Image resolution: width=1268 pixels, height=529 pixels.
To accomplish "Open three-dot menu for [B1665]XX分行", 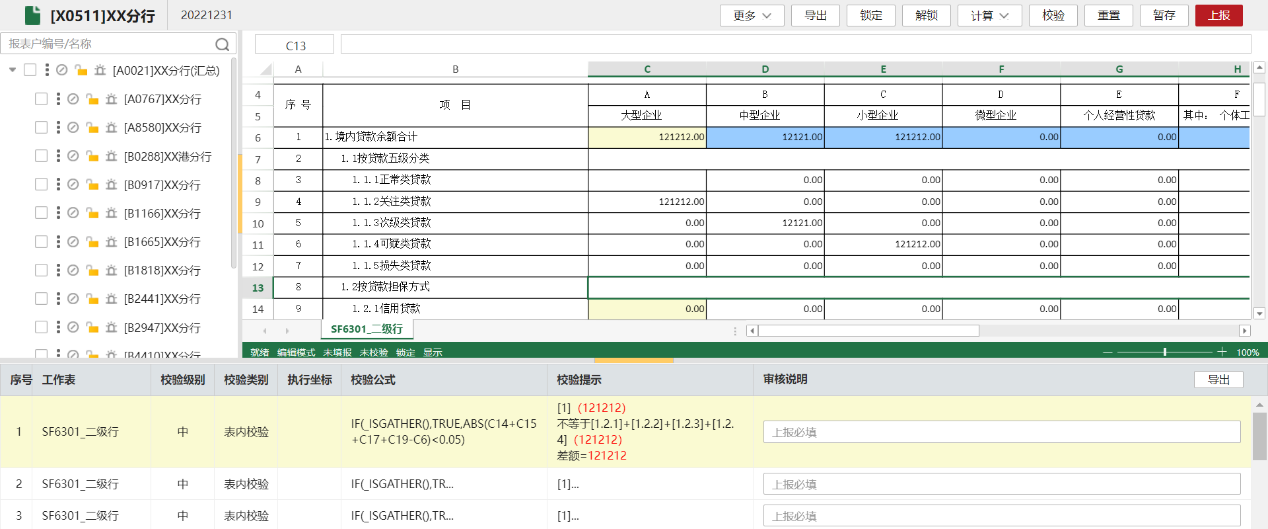I will (58, 242).
